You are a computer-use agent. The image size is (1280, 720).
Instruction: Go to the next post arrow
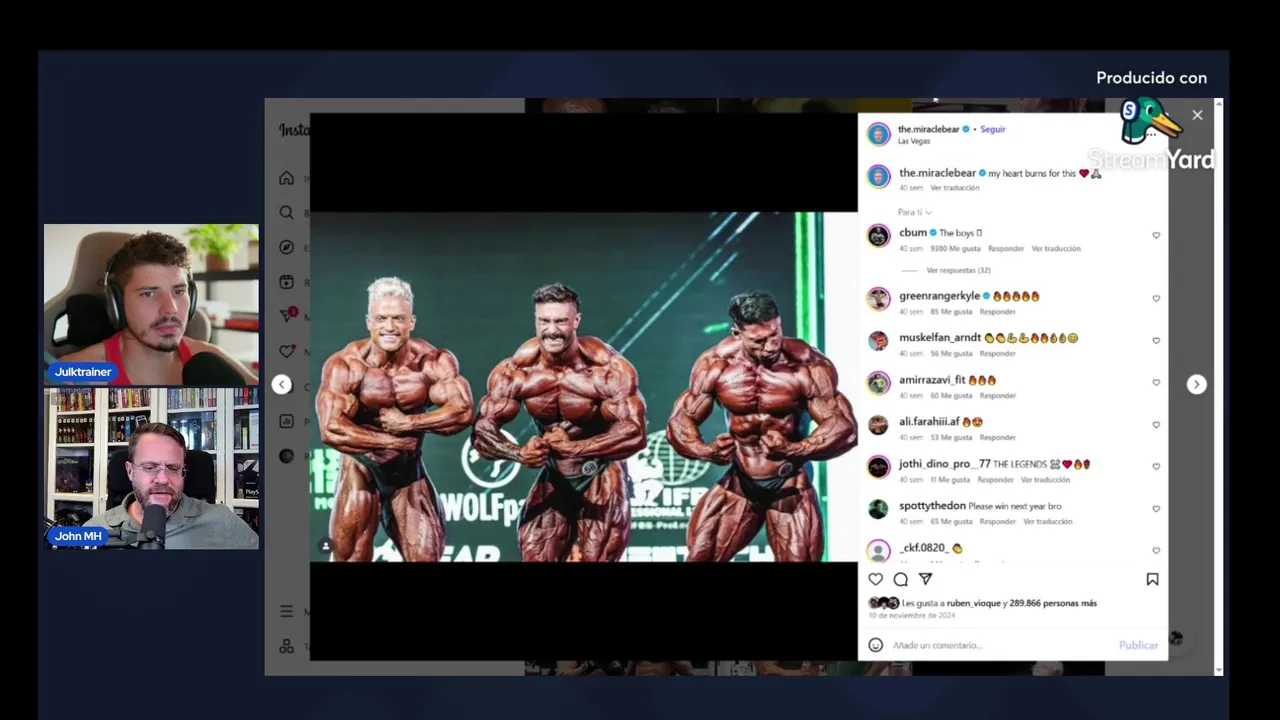(x=1196, y=384)
